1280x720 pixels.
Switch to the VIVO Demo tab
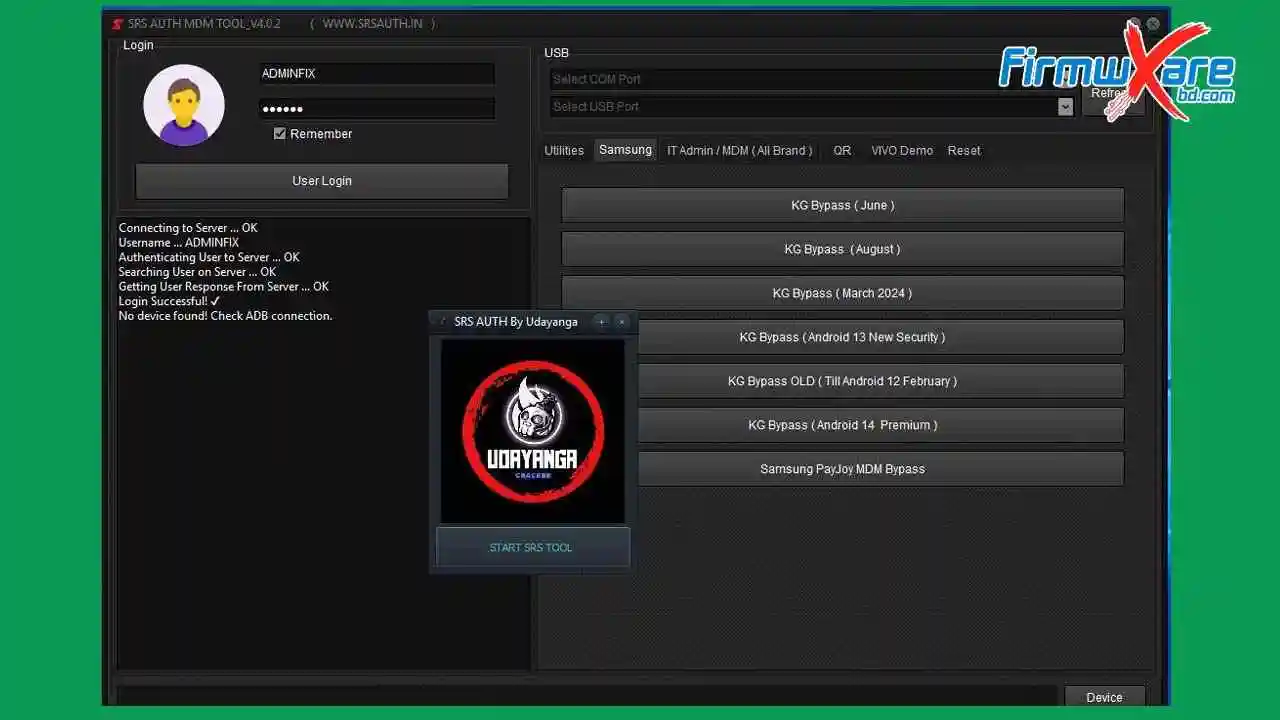pos(902,150)
